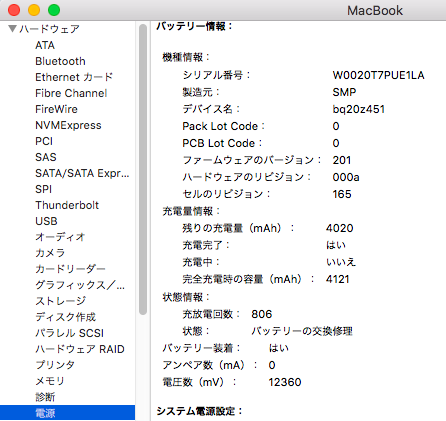Open PCI hardware entry
The image size is (446, 421).
[44, 141]
